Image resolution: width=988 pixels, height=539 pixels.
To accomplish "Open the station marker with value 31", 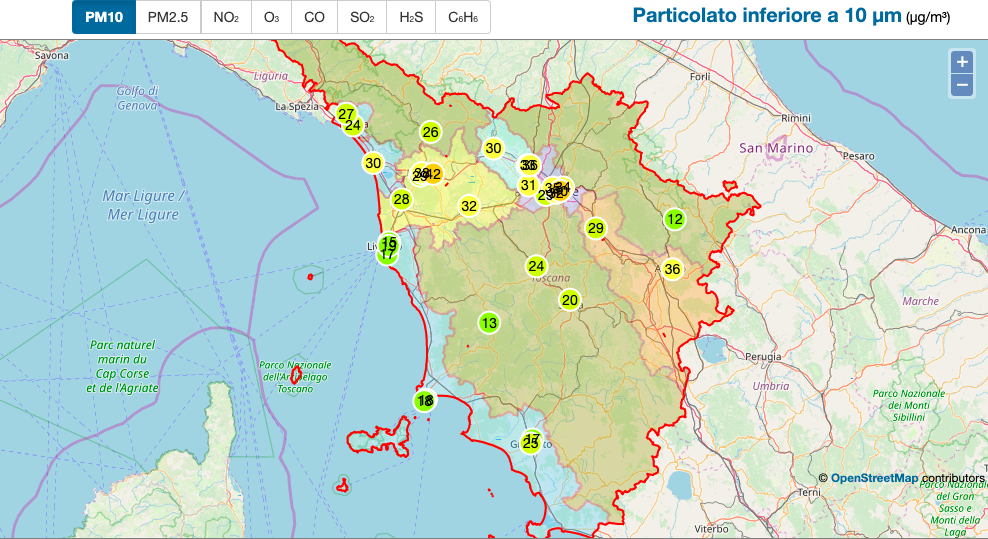I will pyautogui.click(x=527, y=185).
